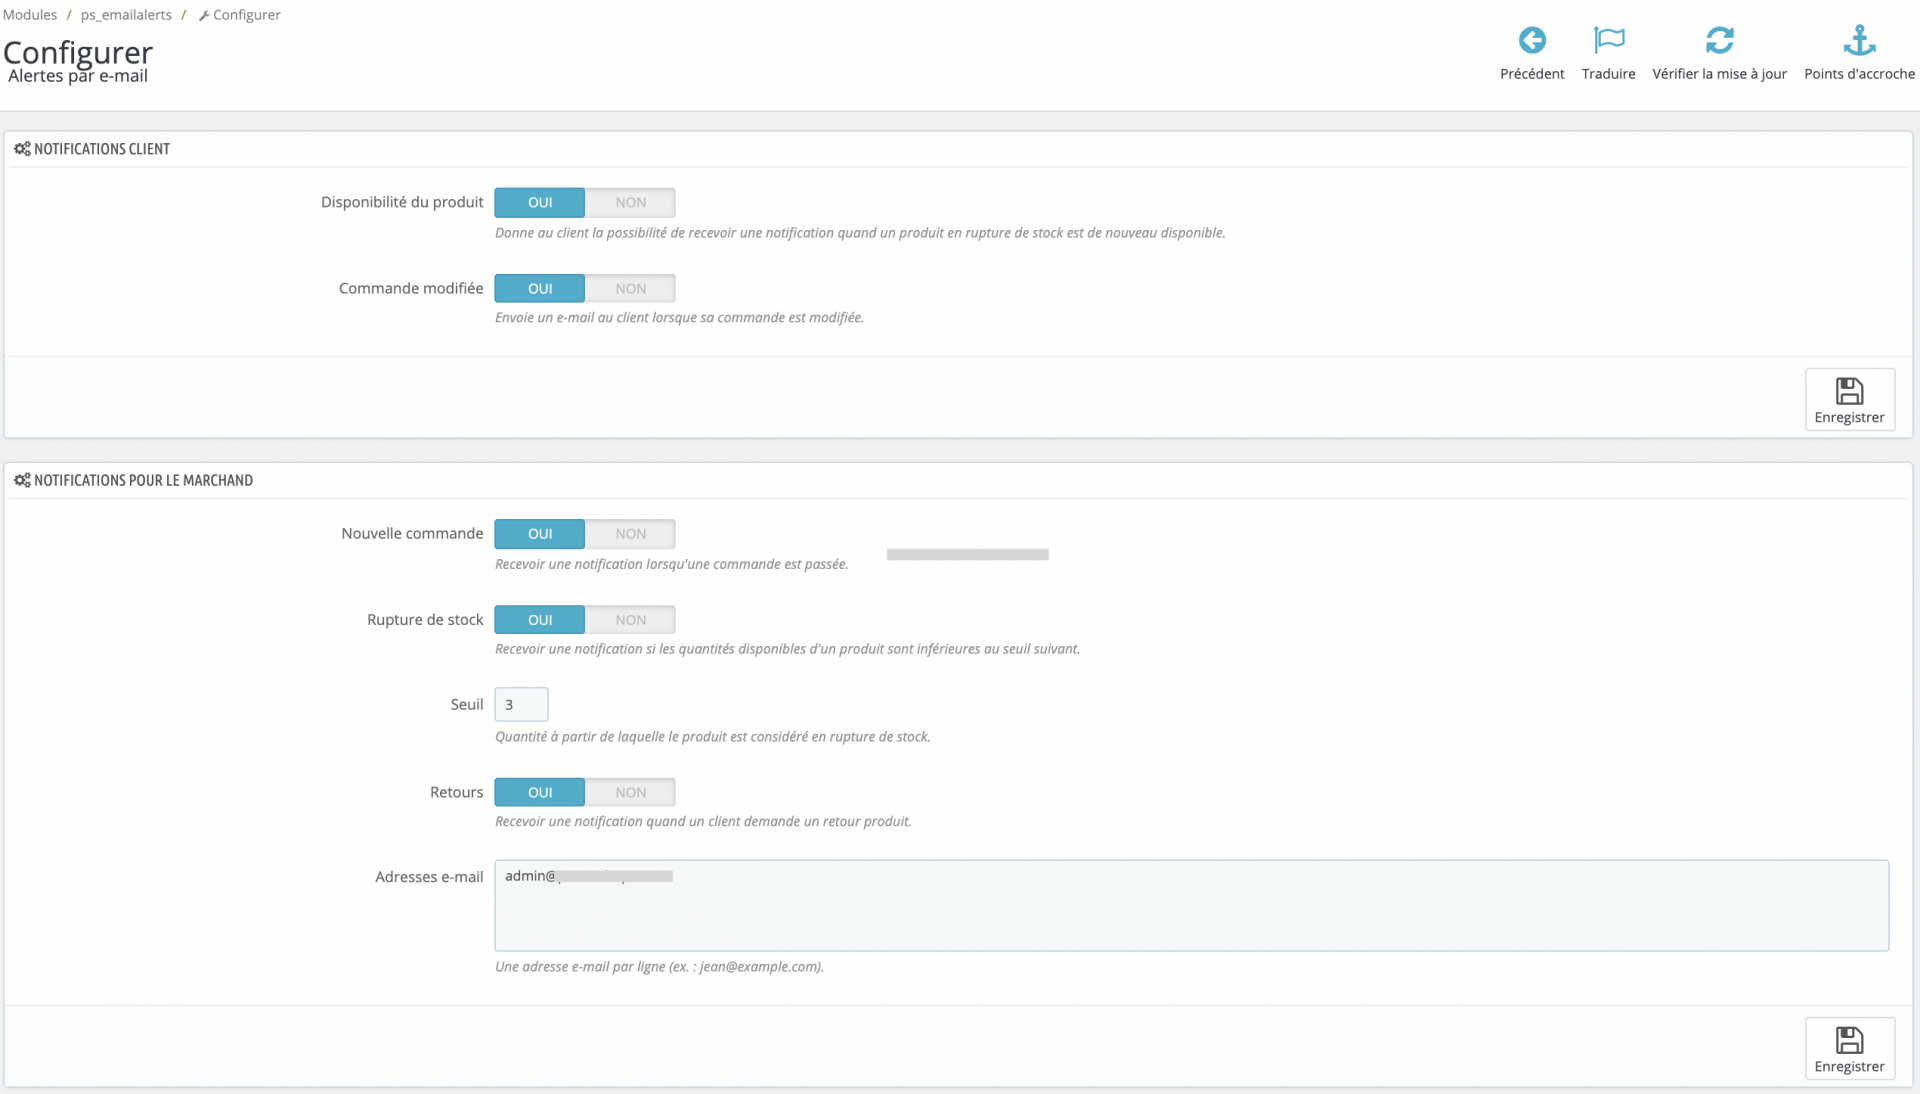Click inside the Adresses e-mail text area
1920x1094 pixels.
tap(1191, 906)
